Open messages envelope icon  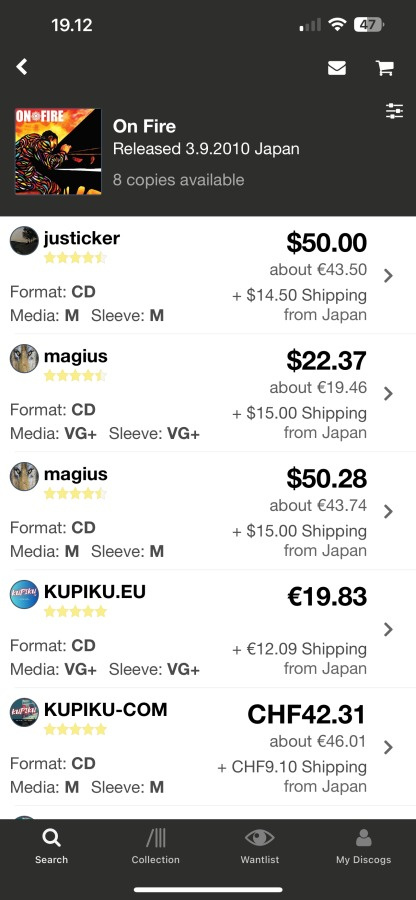337,68
